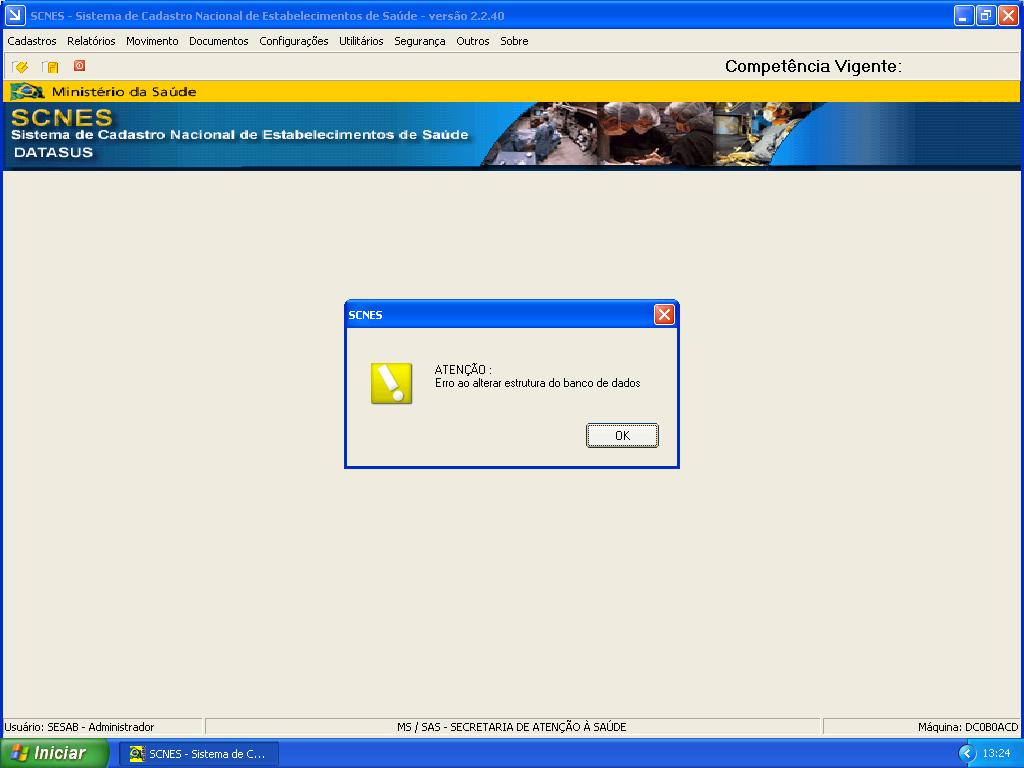Open the Utilitários menu
1024x768 pixels.
[361, 41]
